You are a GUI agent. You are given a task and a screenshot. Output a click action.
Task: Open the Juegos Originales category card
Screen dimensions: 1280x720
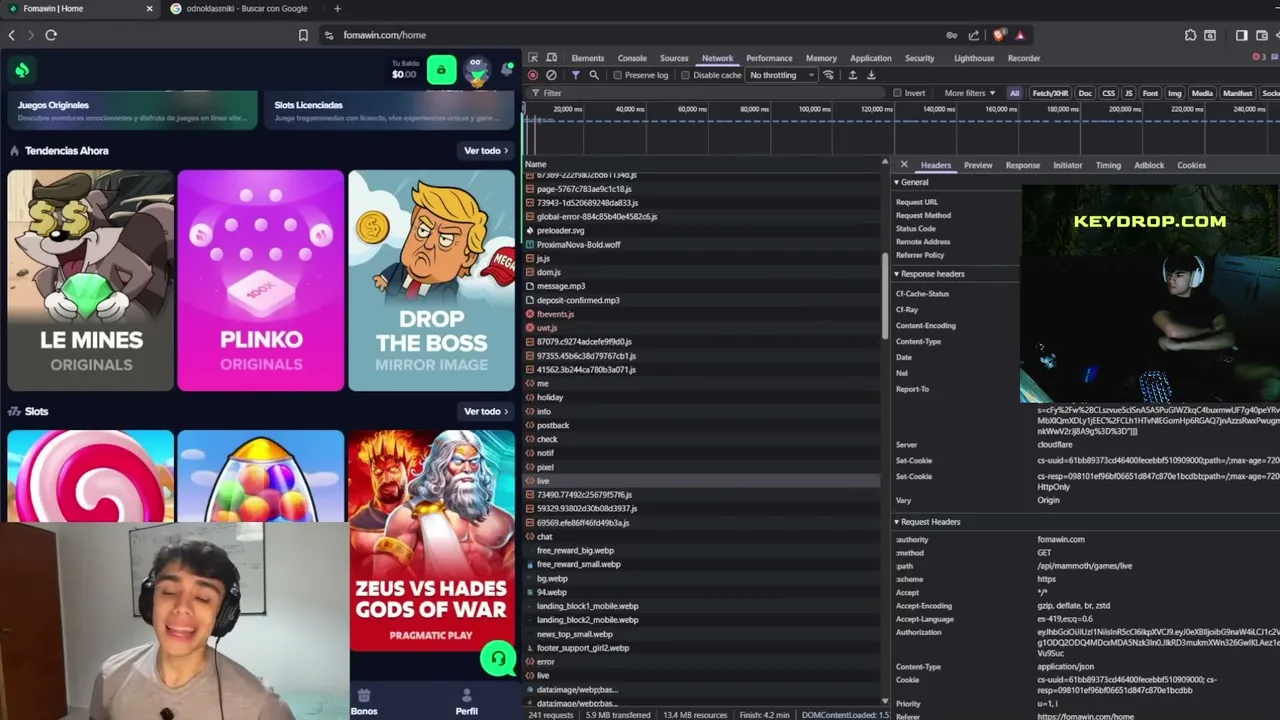click(x=132, y=110)
